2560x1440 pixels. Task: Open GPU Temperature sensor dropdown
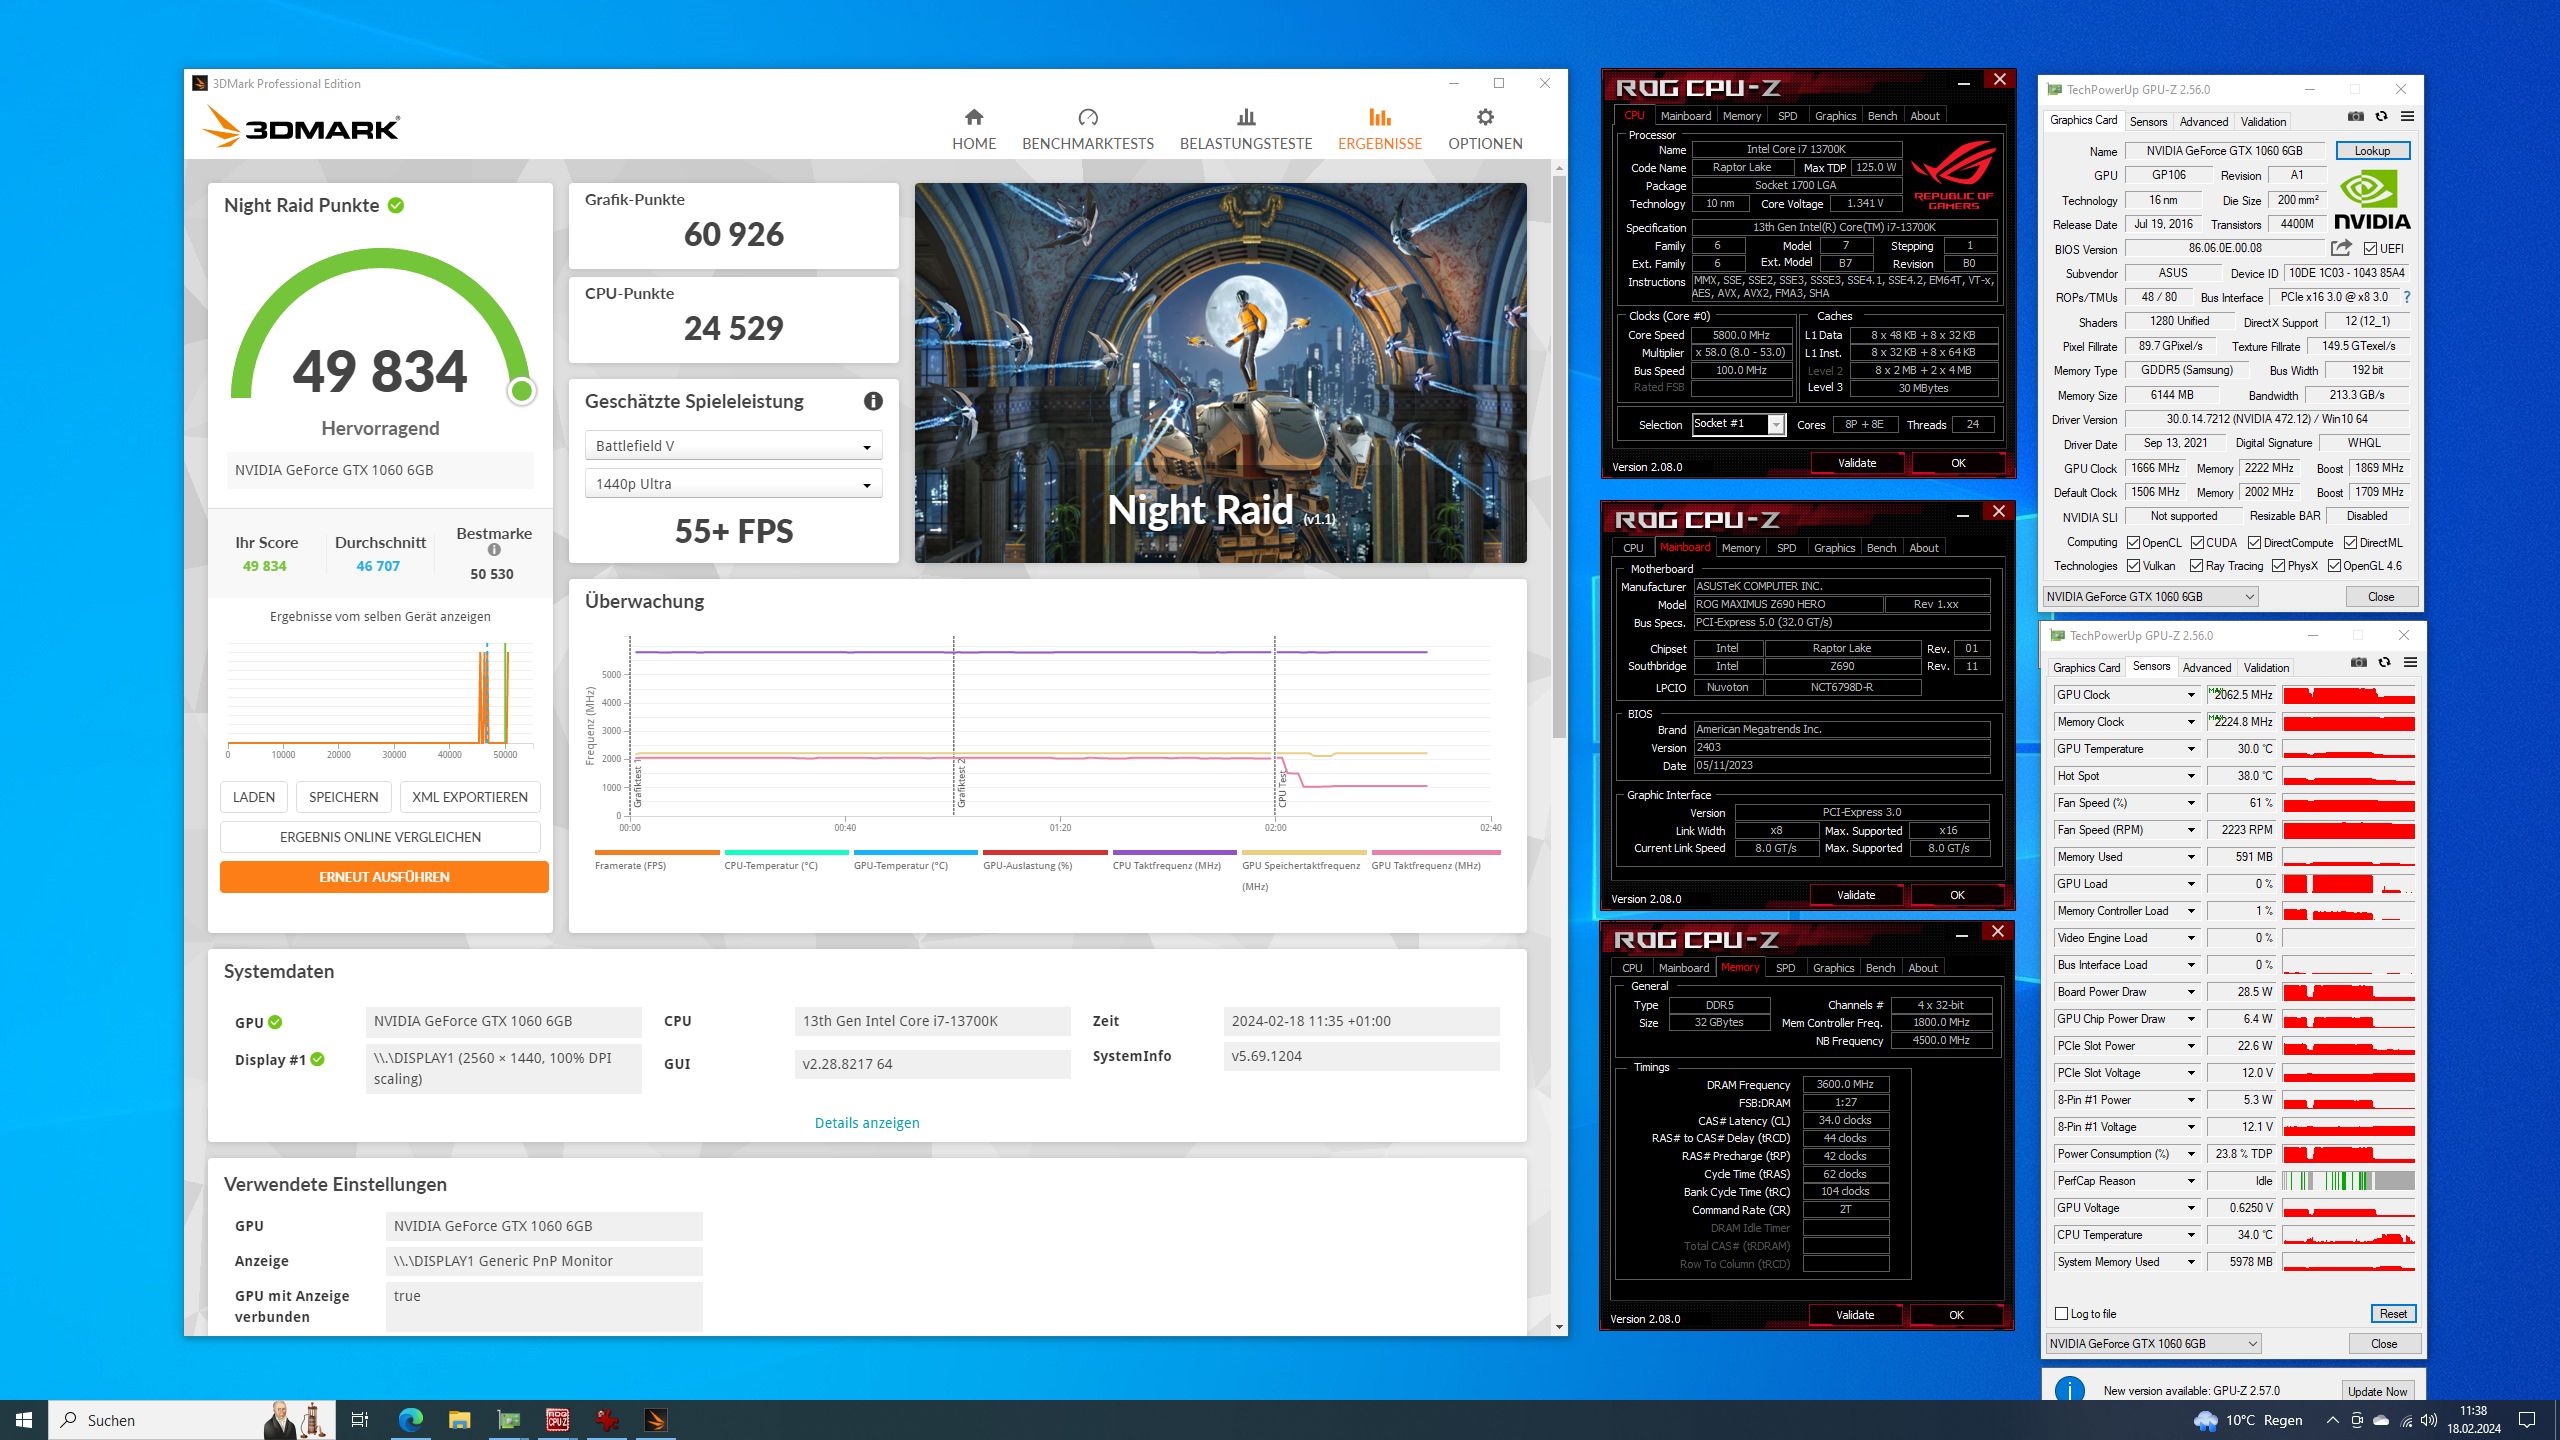[2190, 749]
